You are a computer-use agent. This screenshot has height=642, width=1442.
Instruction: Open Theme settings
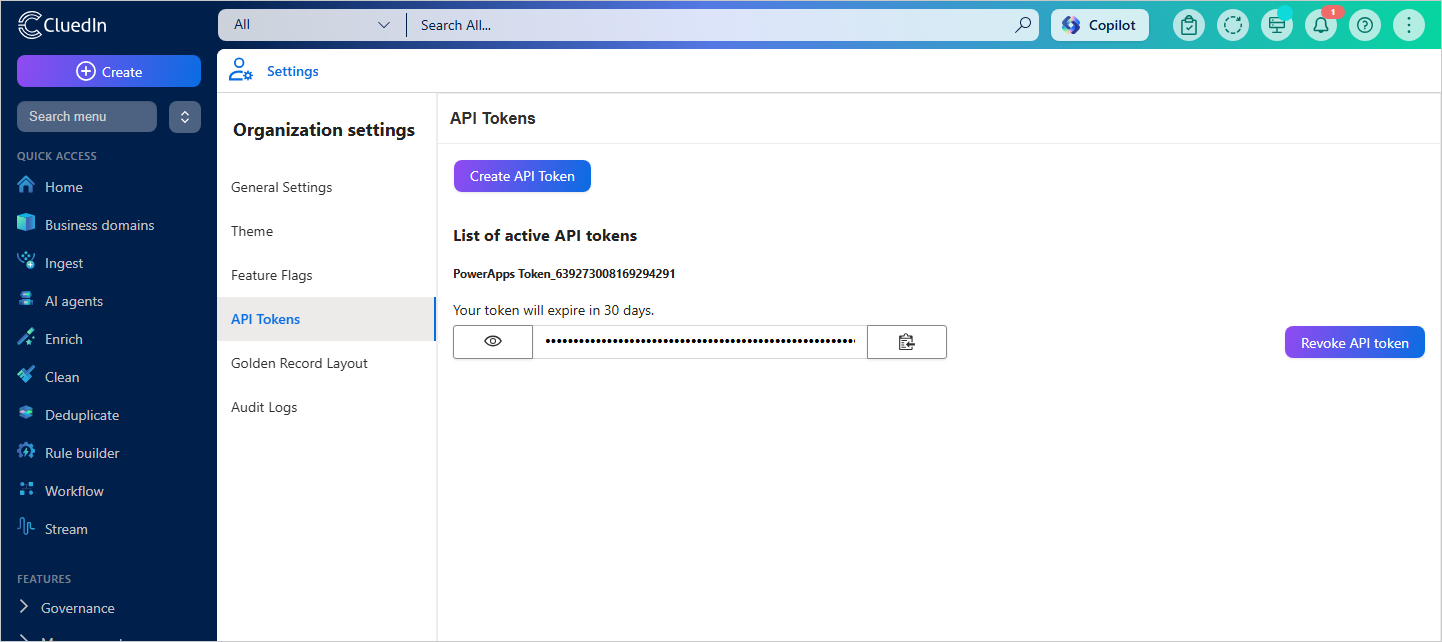coord(327,231)
